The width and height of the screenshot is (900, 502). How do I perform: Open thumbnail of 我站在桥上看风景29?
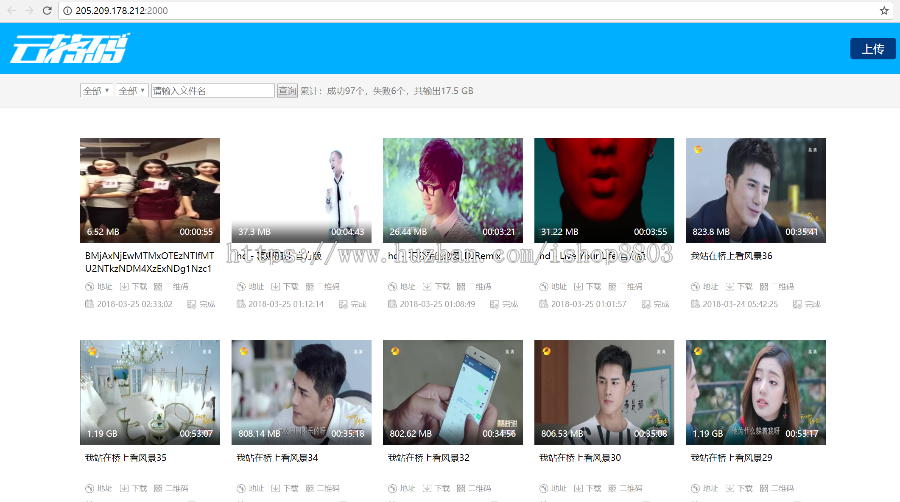(756, 392)
